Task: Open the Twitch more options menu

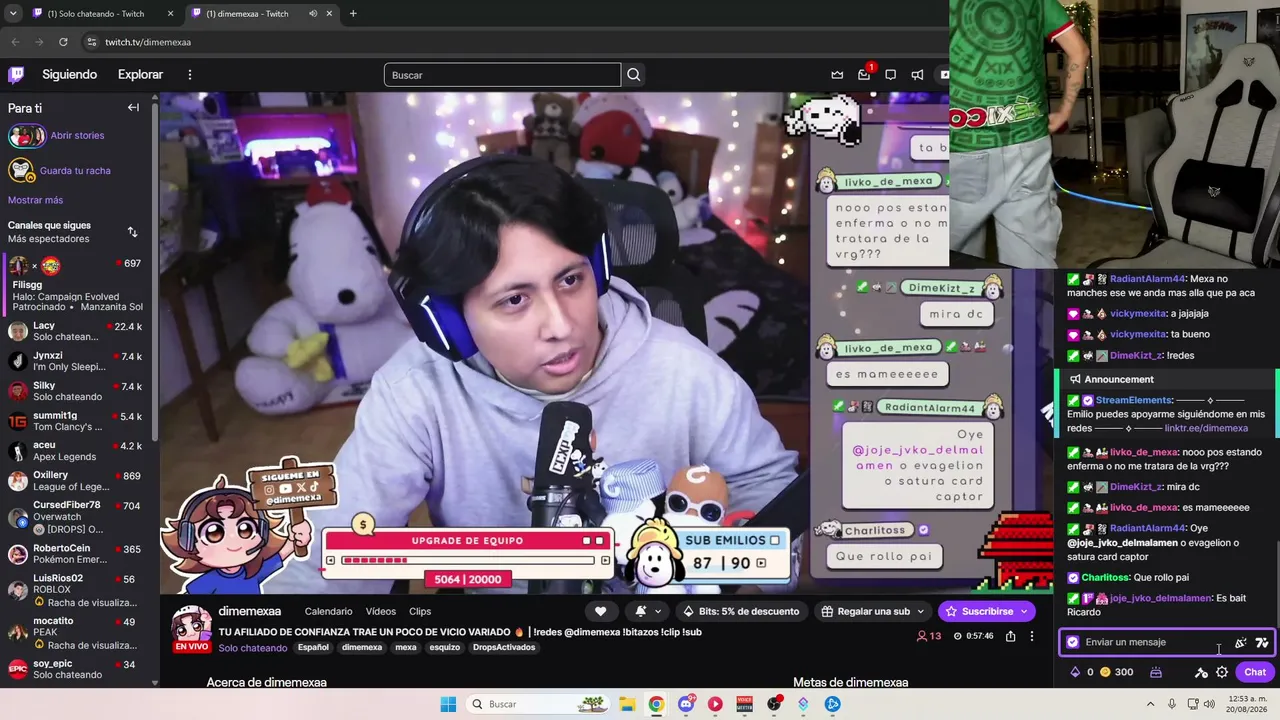Action: tap(190, 74)
